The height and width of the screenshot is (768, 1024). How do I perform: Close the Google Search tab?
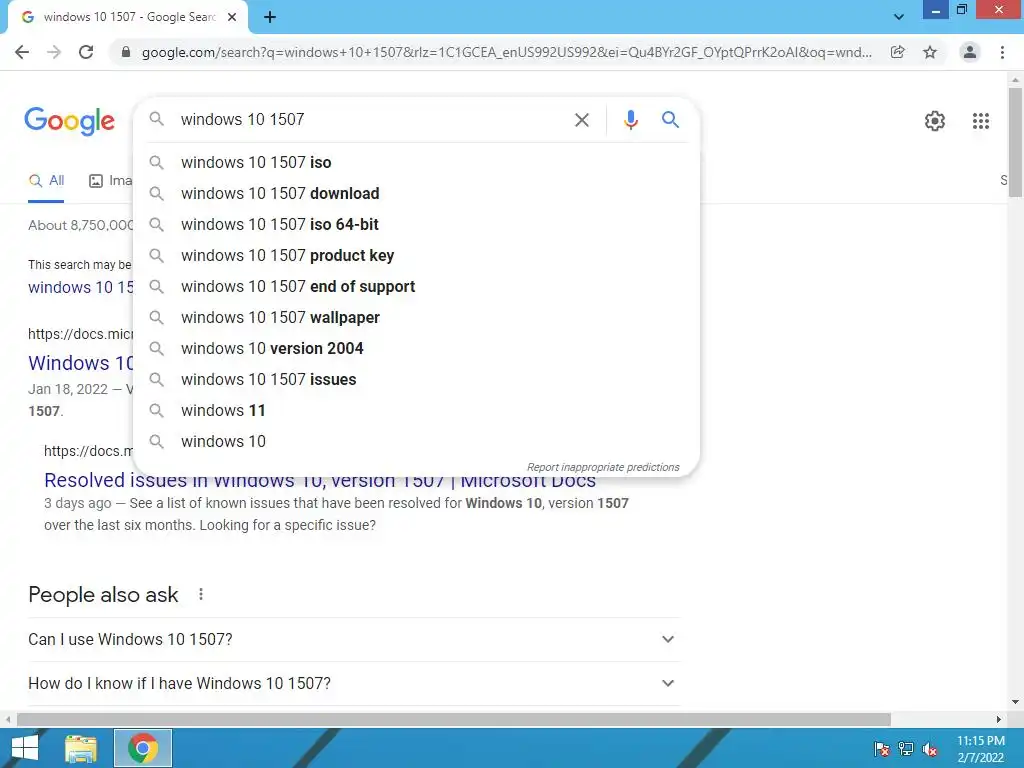[x=232, y=18]
